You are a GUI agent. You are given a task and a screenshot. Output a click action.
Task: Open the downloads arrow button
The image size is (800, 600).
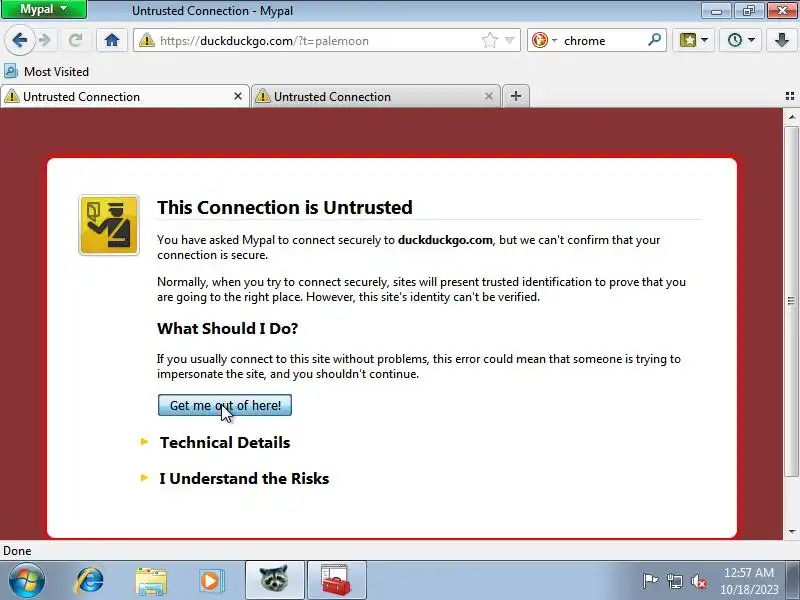coord(782,40)
